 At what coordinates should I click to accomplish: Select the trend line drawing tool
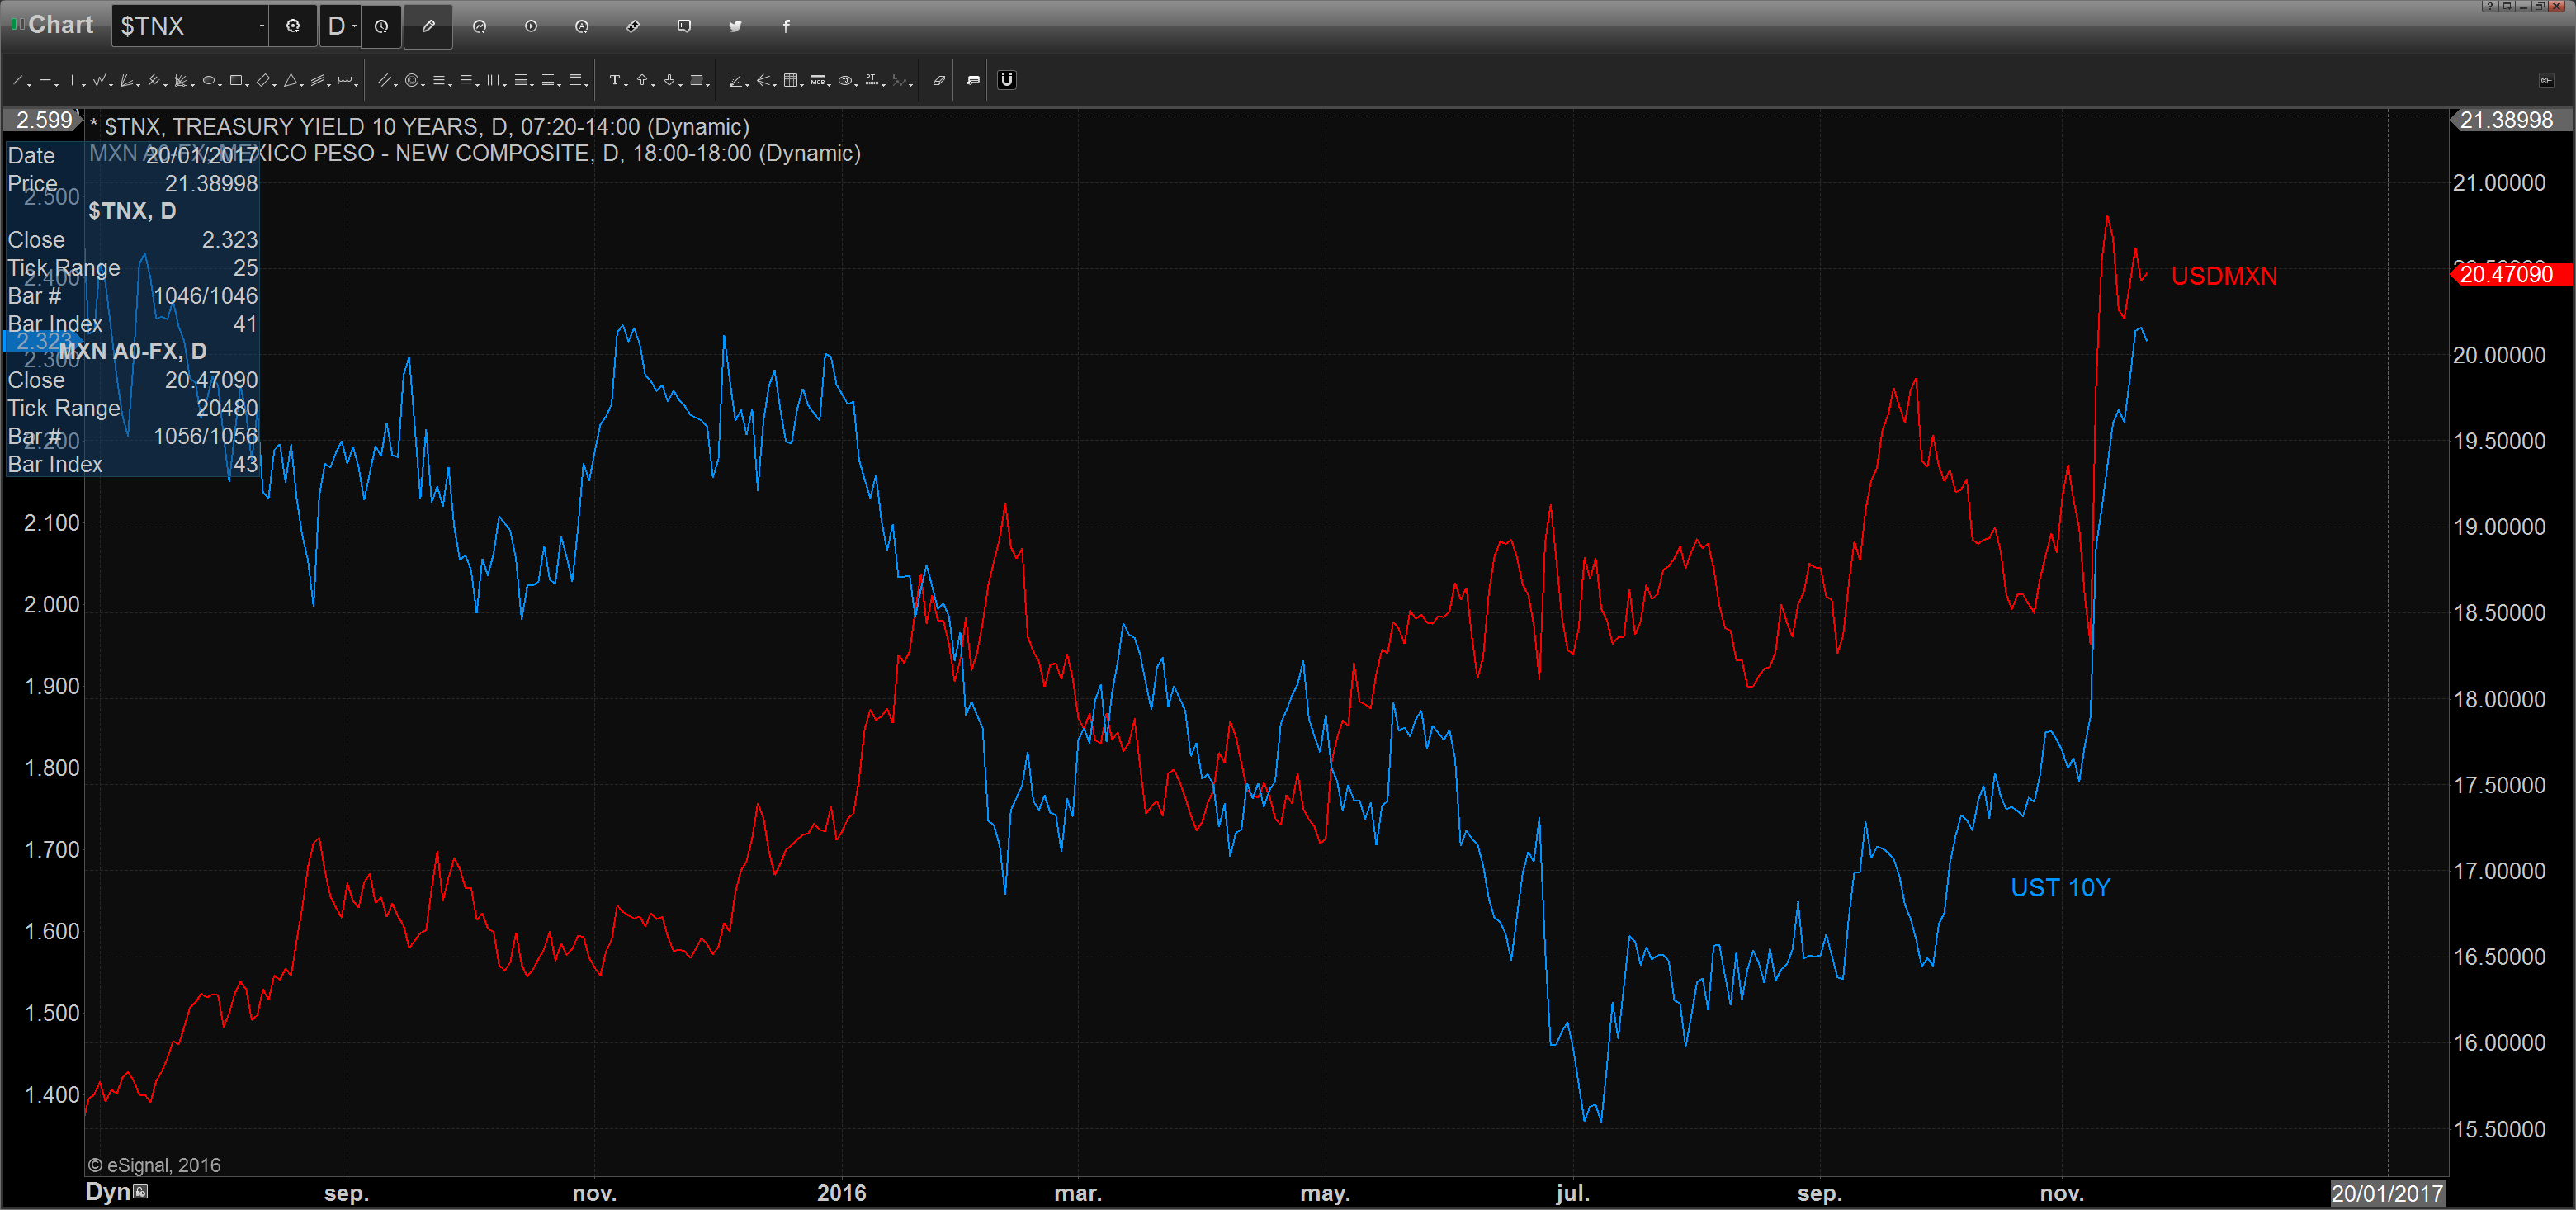[x=18, y=80]
